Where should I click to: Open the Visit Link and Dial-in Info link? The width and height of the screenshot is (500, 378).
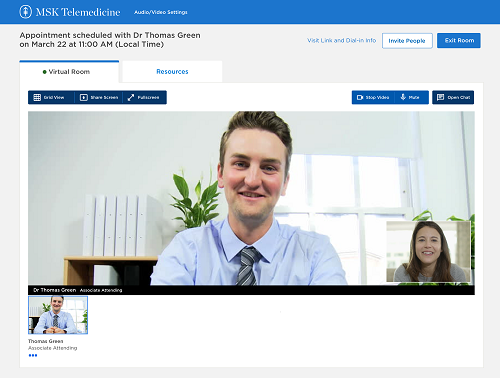coord(341,40)
